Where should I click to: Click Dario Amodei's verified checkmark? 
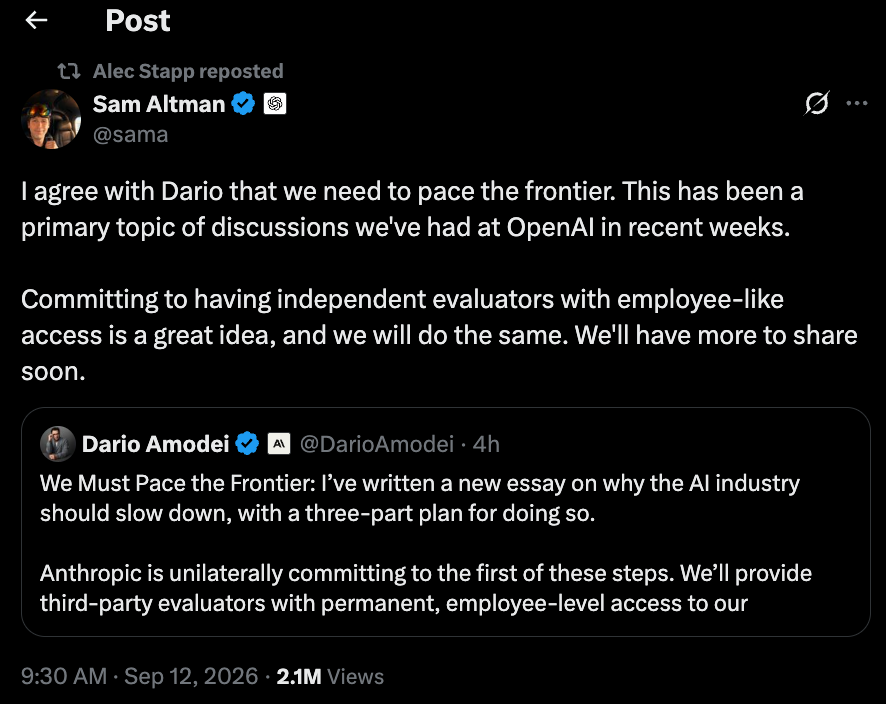(247, 444)
